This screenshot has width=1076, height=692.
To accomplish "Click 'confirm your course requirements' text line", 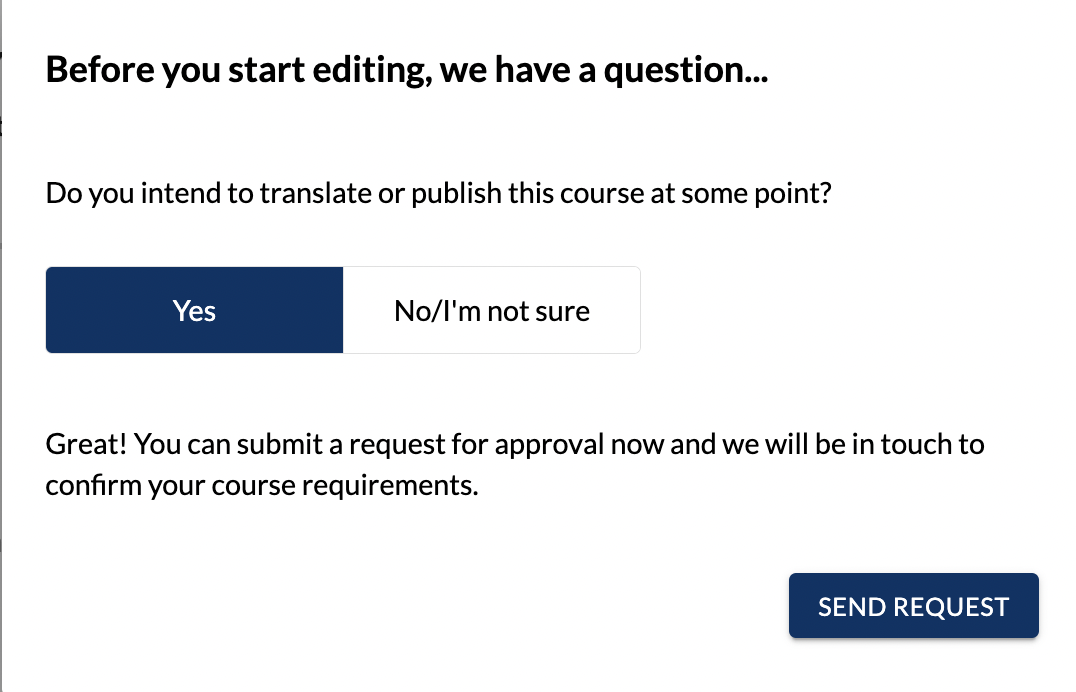I will click(262, 487).
